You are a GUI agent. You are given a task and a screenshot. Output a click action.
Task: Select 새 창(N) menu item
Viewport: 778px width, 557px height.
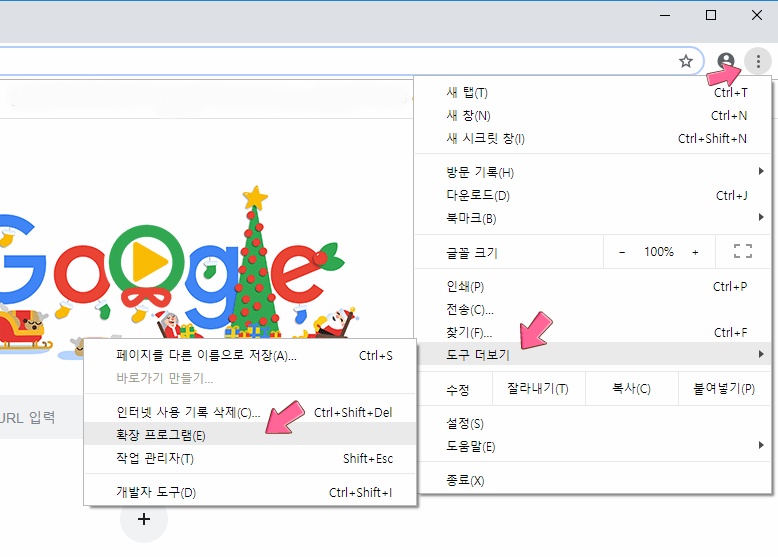pyautogui.click(x=593, y=116)
